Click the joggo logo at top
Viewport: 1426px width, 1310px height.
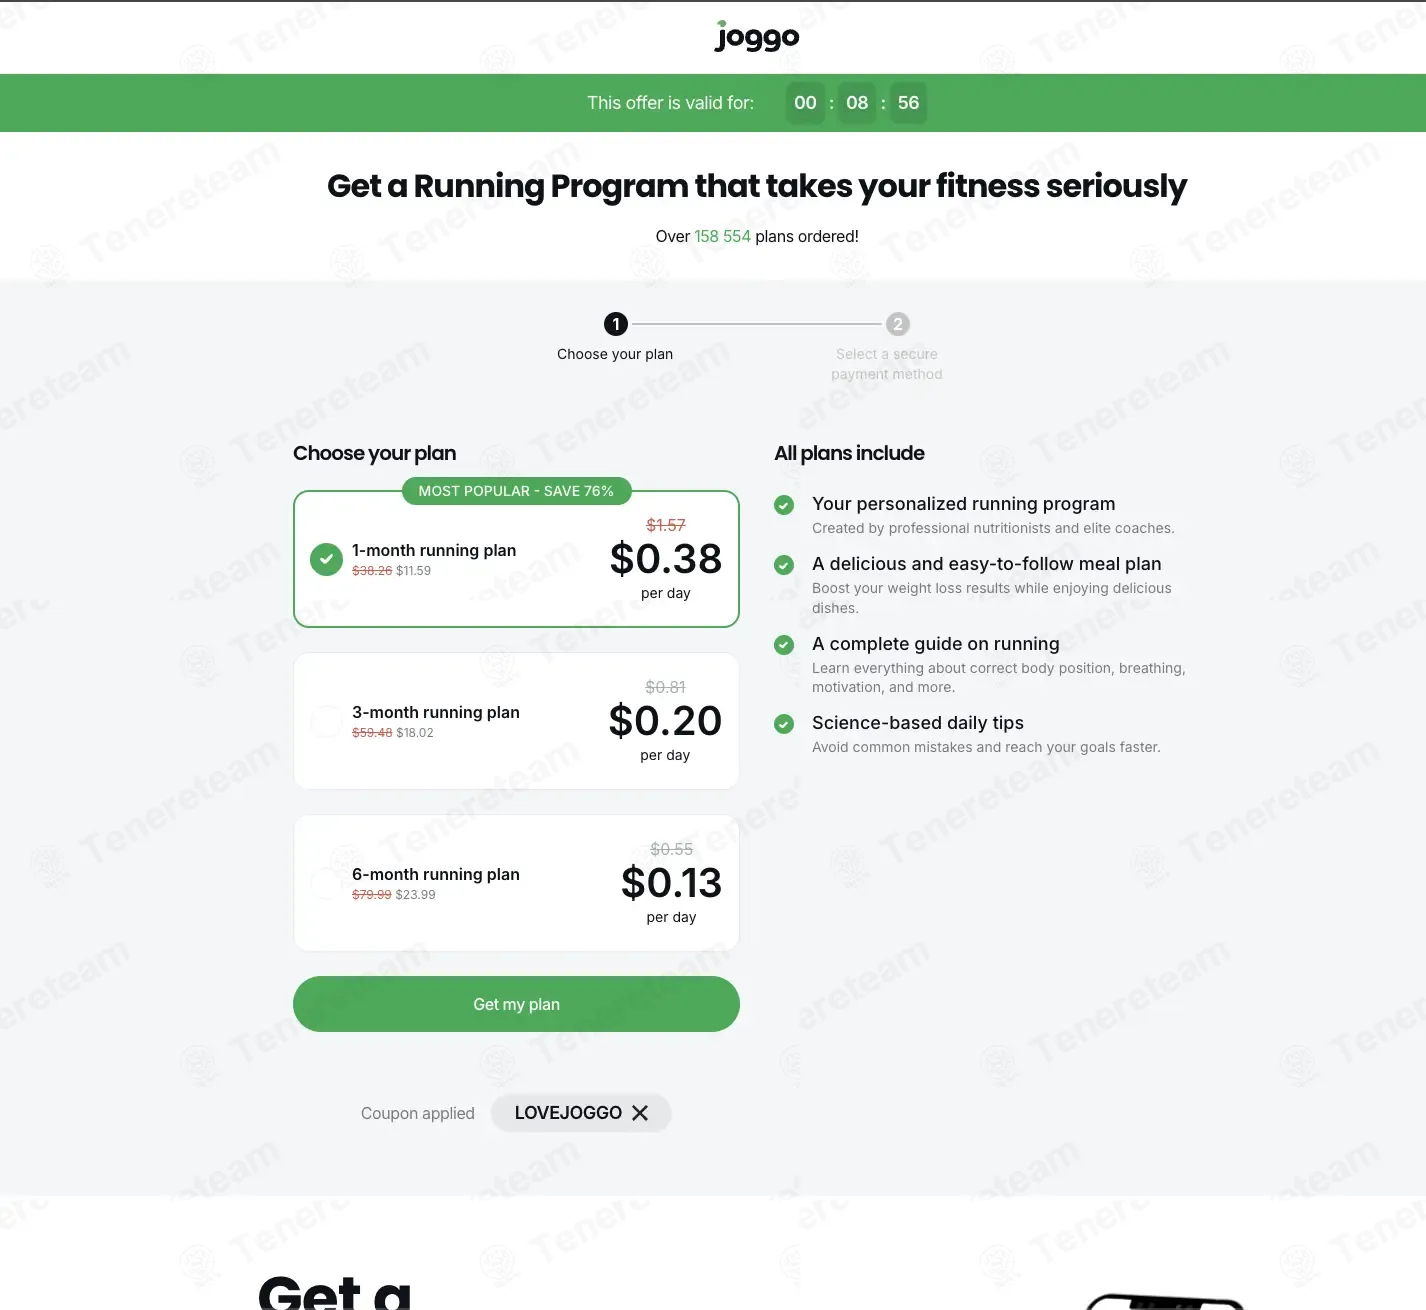click(x=757, y=37)
